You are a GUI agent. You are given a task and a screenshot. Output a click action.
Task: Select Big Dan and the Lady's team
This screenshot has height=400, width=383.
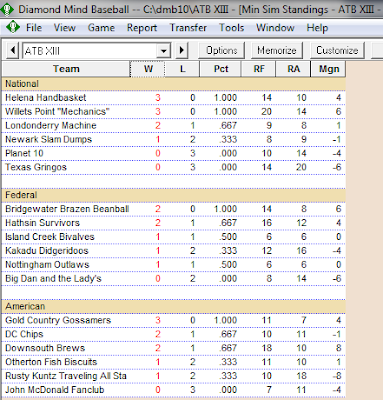[x=53, y=279]
